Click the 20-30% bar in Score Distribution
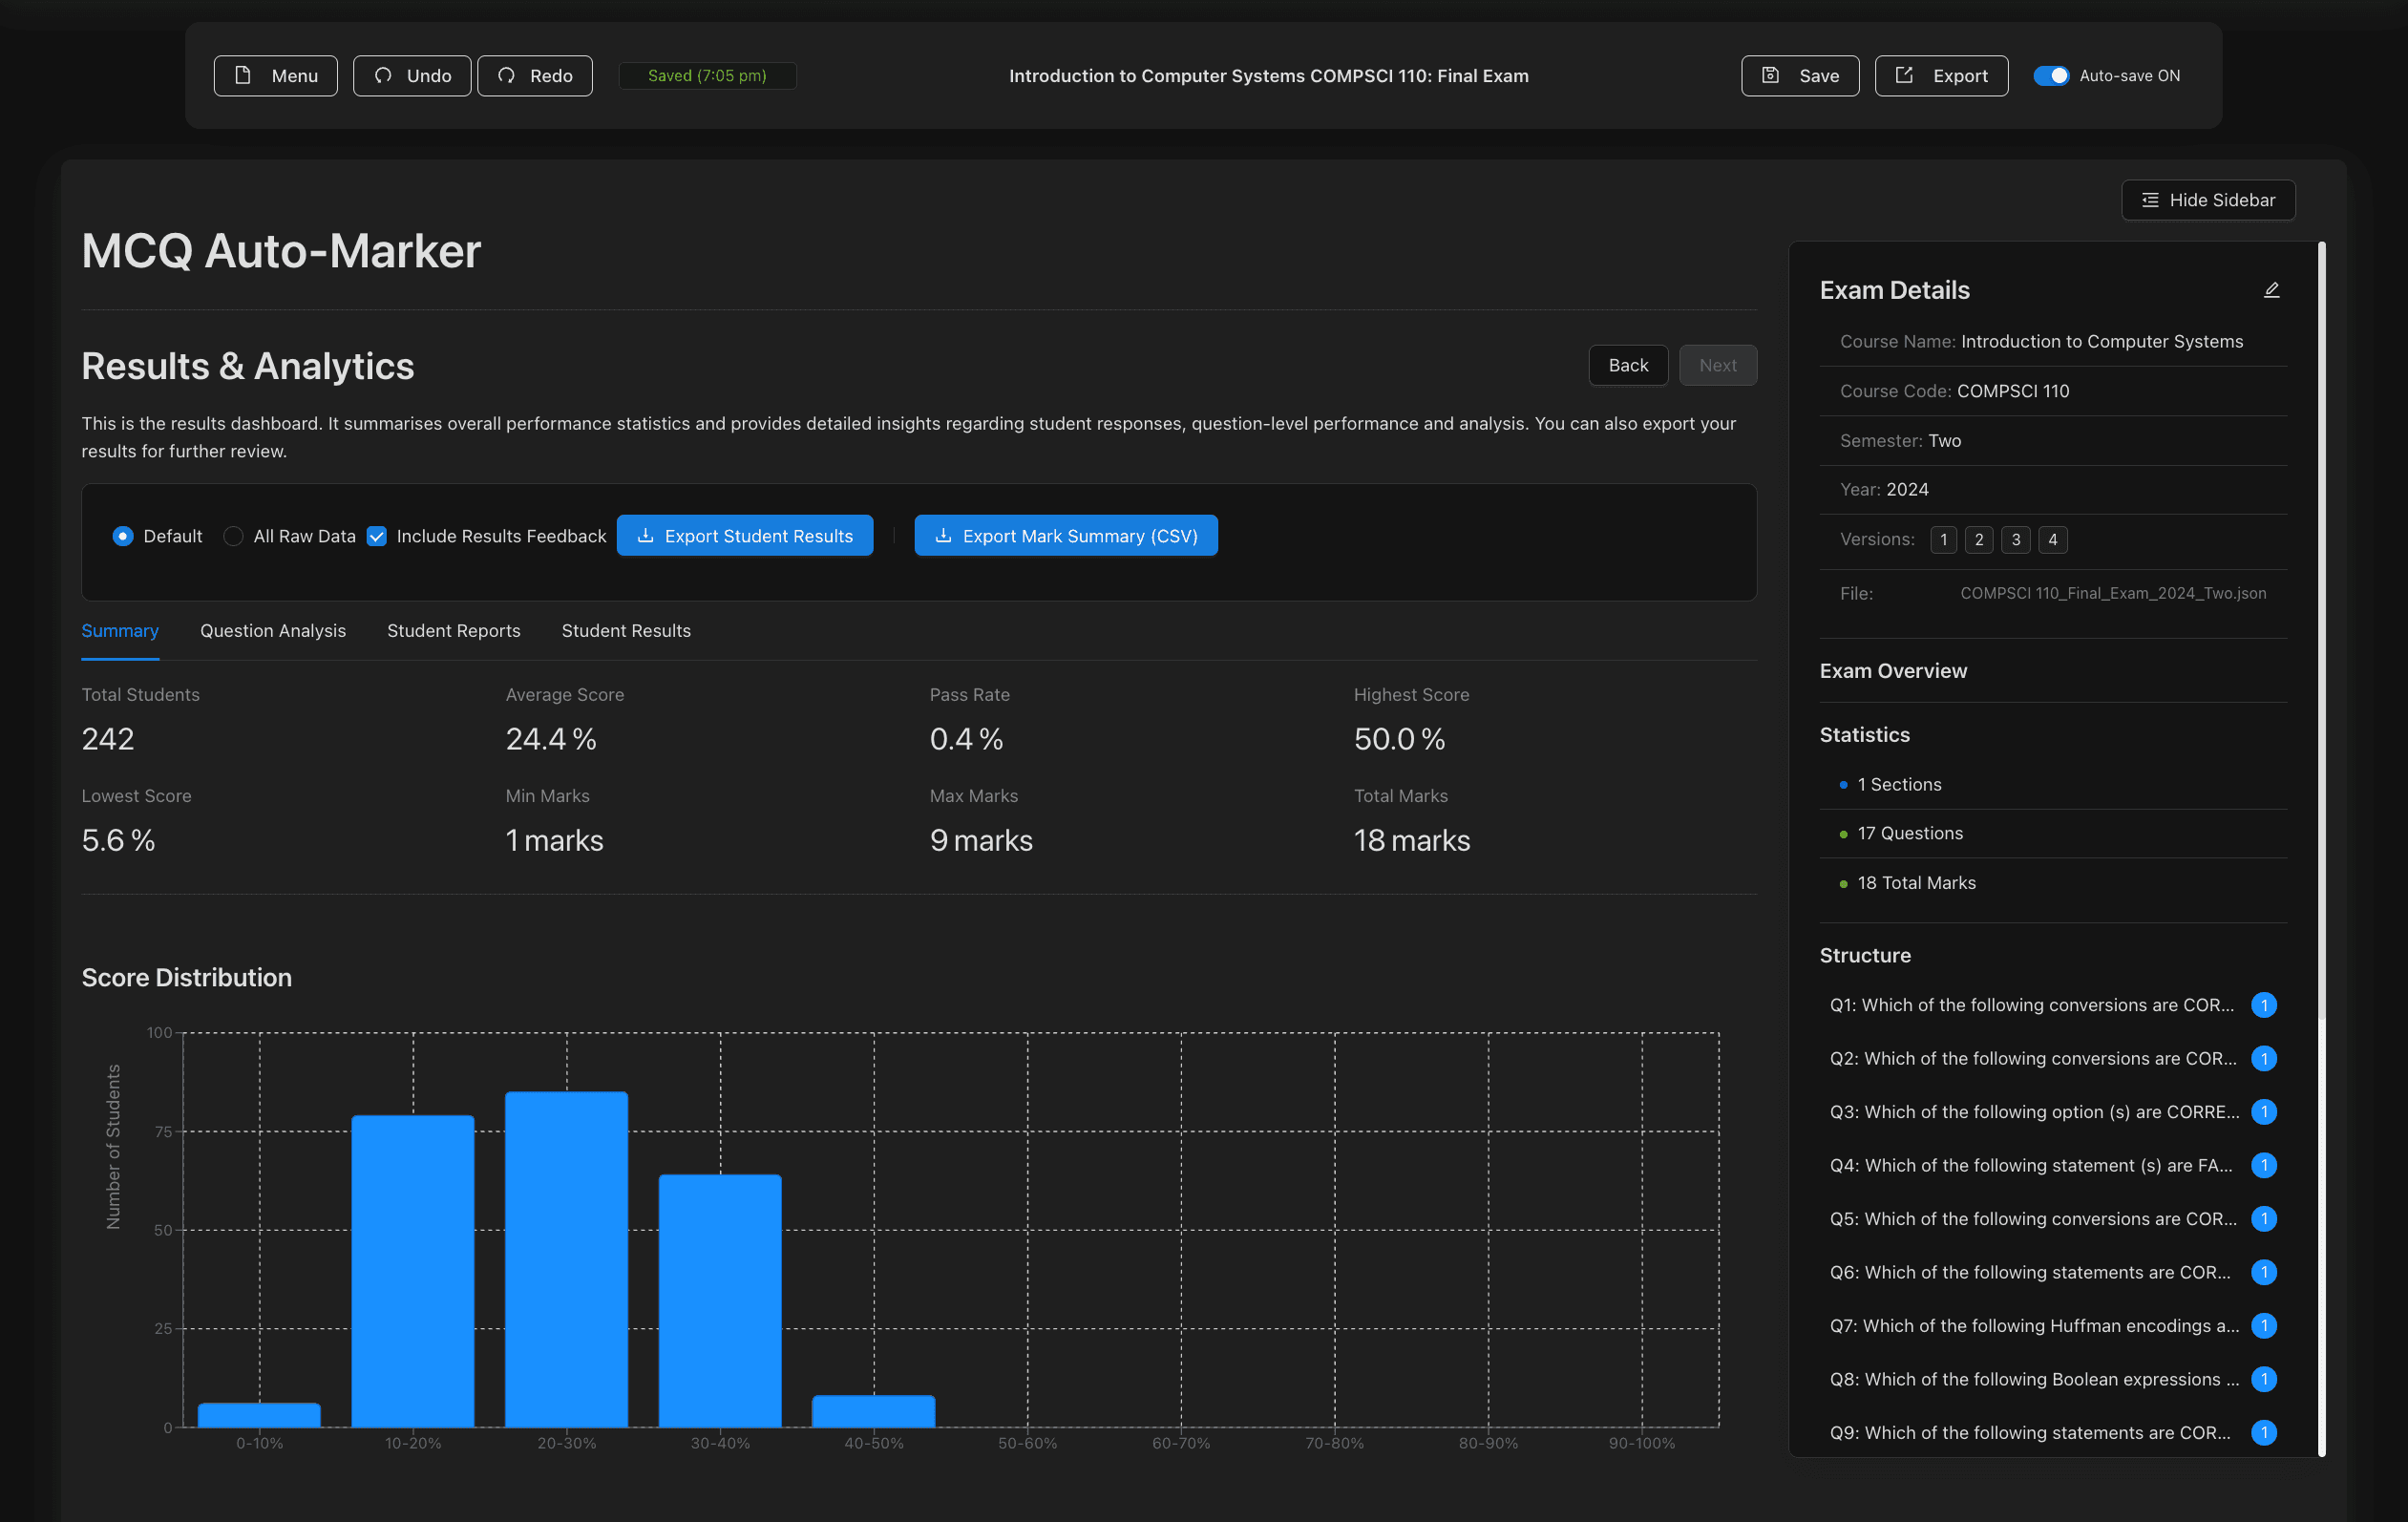 [x=566, y=1259]
